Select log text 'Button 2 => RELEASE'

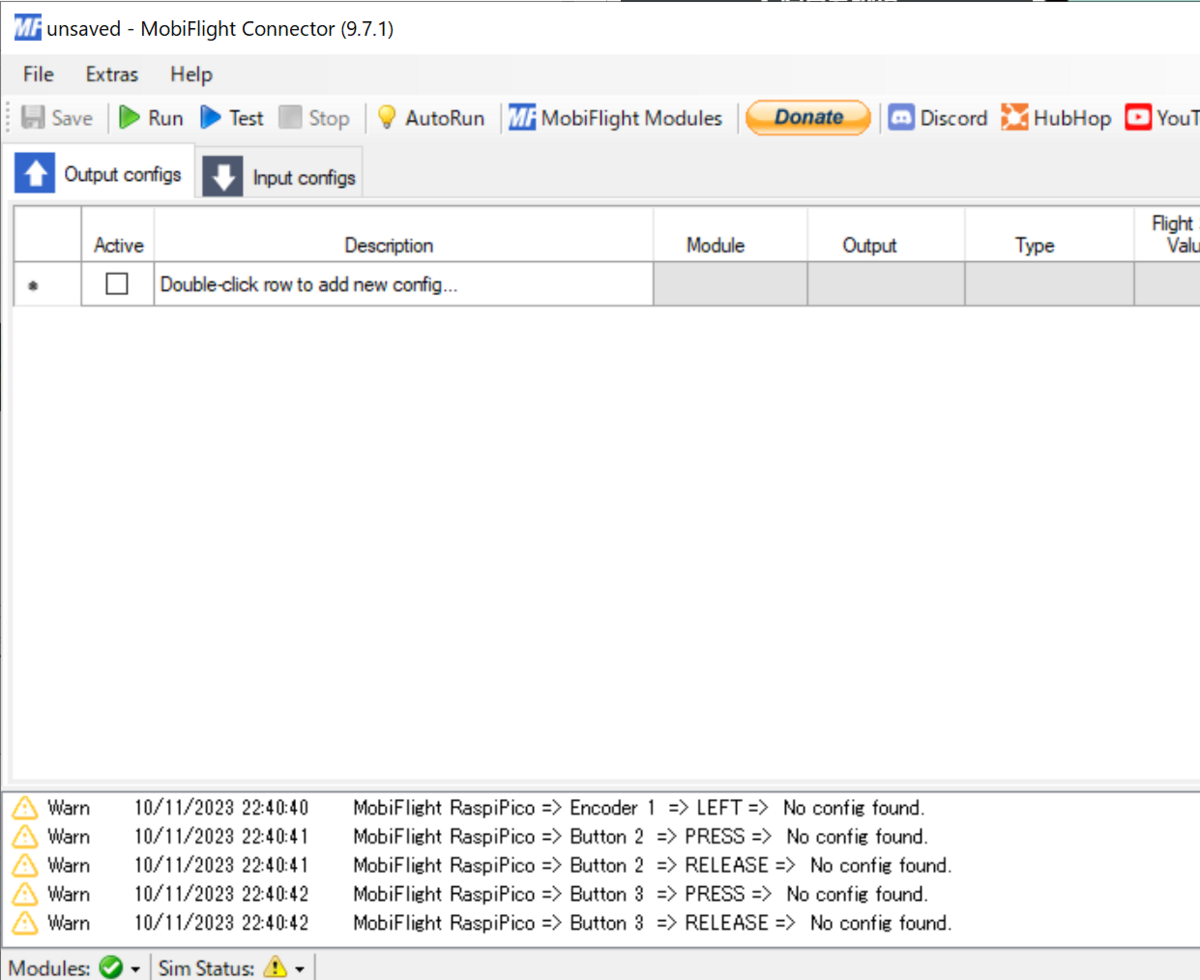(x=669, y=865)
